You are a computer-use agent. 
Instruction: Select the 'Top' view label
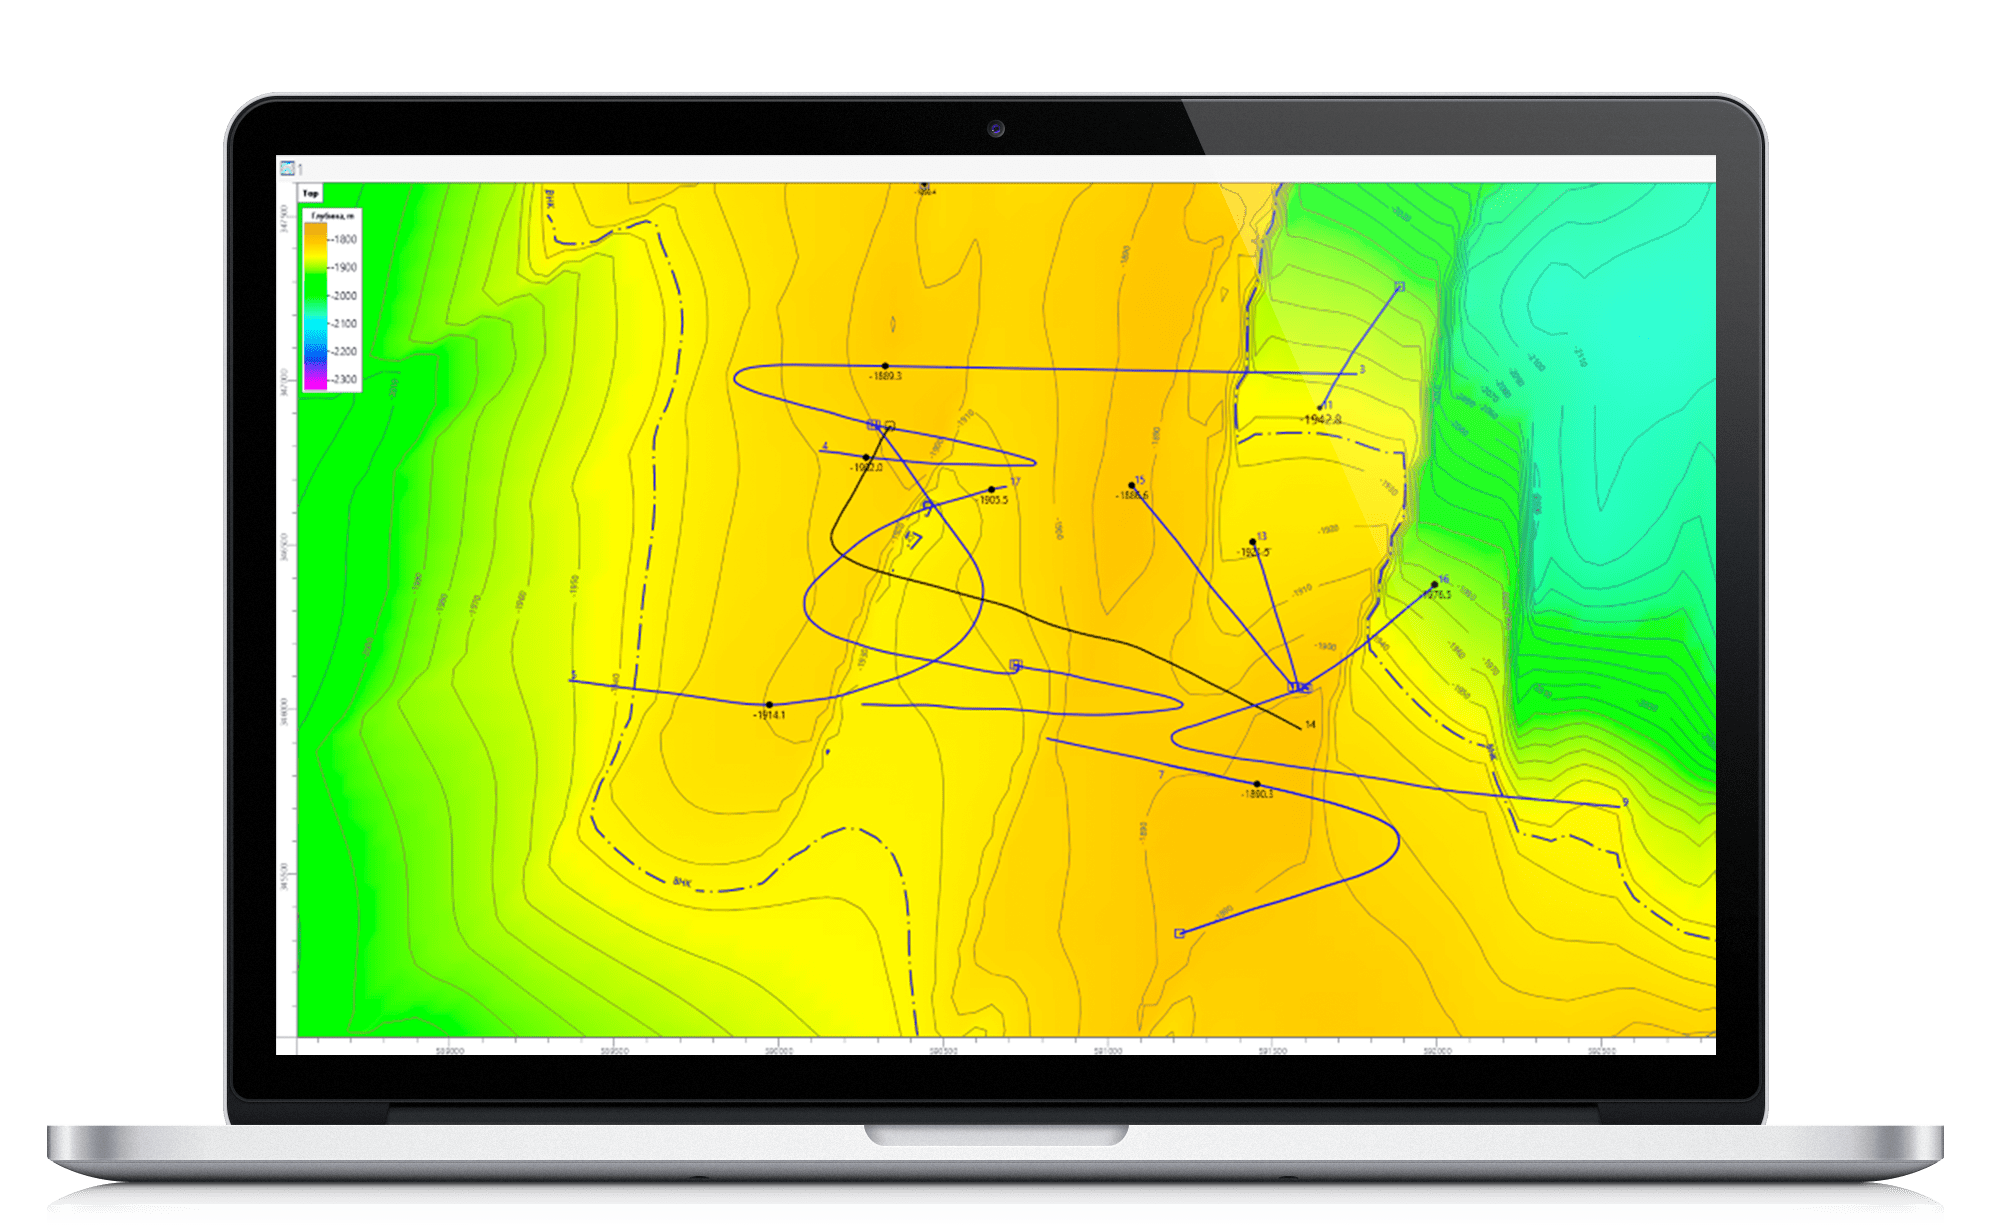click(310, 194)
